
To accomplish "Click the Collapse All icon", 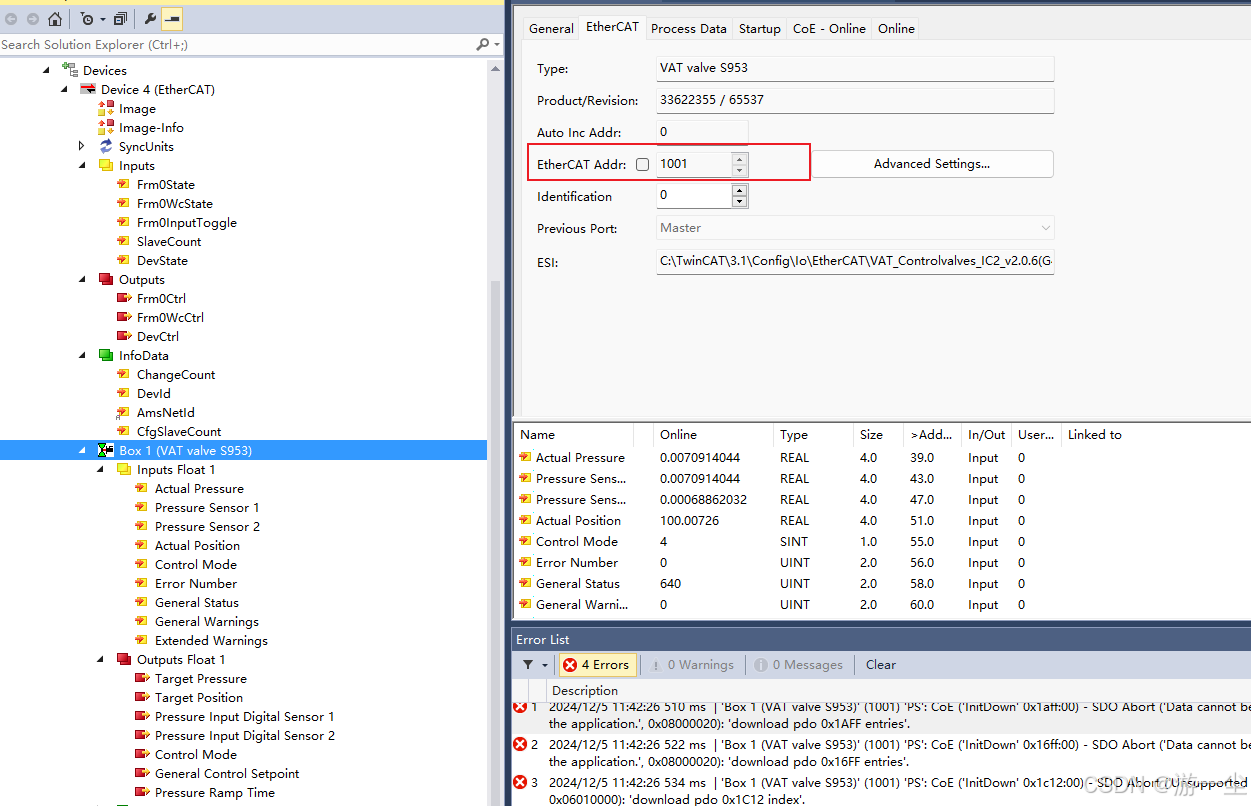I will pyautogui.click(x=119, y=18).
